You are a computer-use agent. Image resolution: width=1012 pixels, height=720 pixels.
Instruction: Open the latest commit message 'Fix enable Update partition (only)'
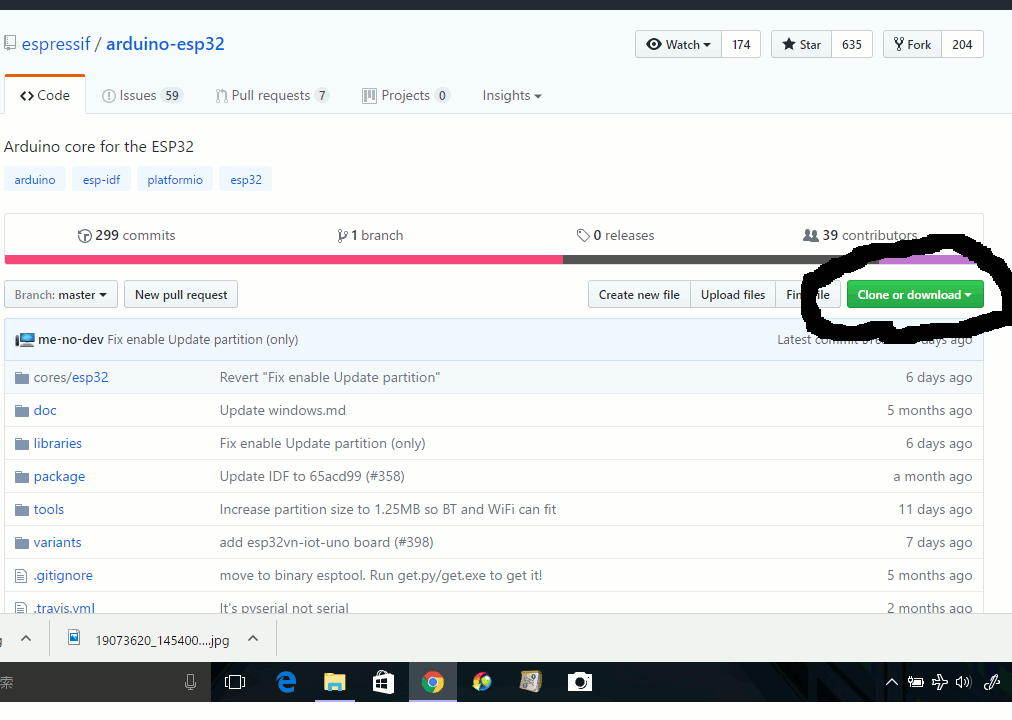(203, 339)
